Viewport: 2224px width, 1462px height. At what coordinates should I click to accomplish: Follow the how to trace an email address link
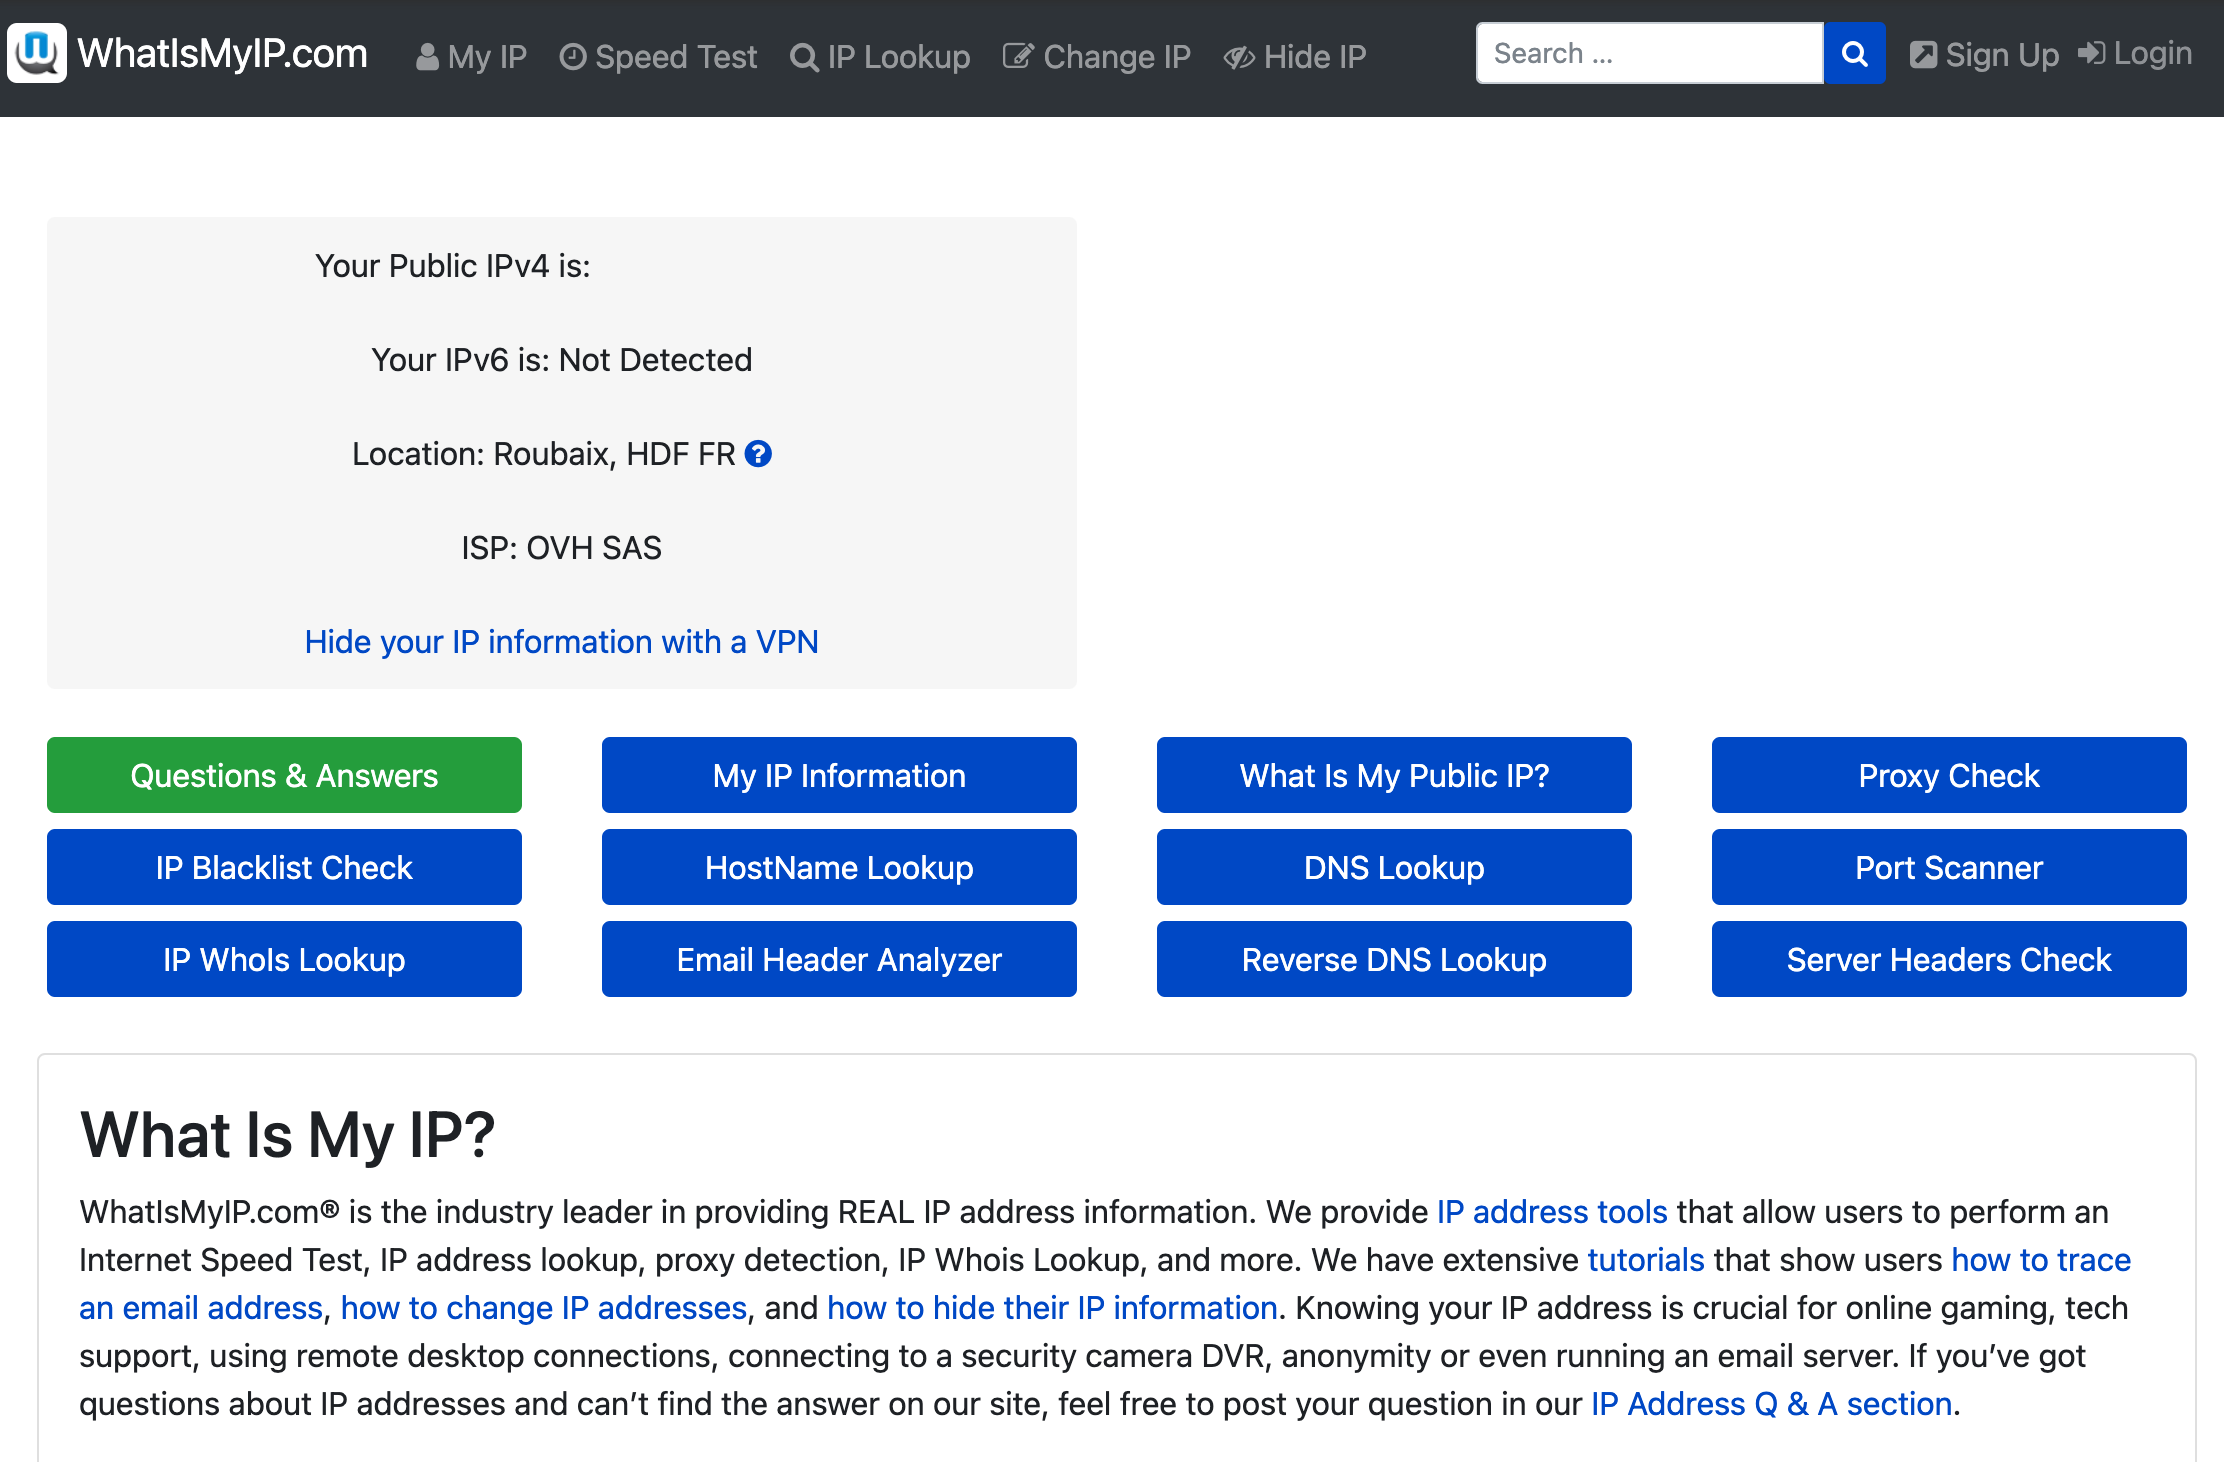coord(2041,1260)
